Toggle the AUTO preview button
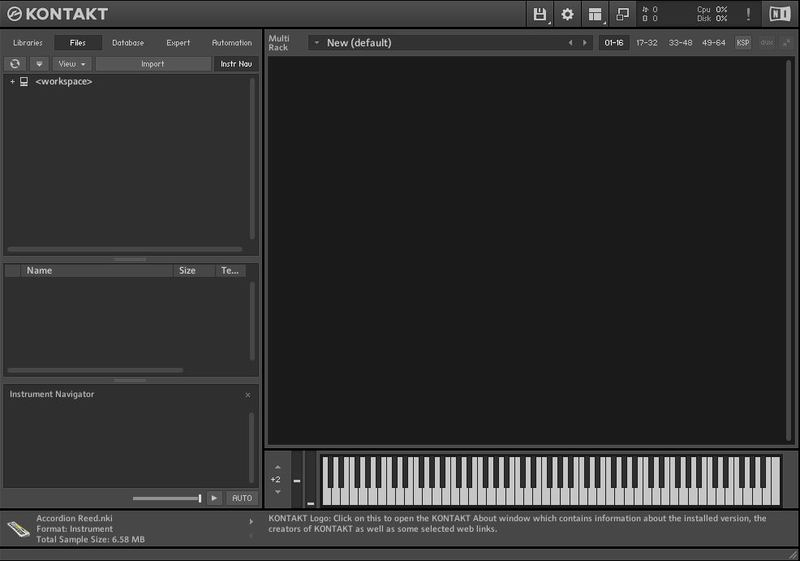The height and width of the screenshot is (561, 800). click(x=241, y=498)
